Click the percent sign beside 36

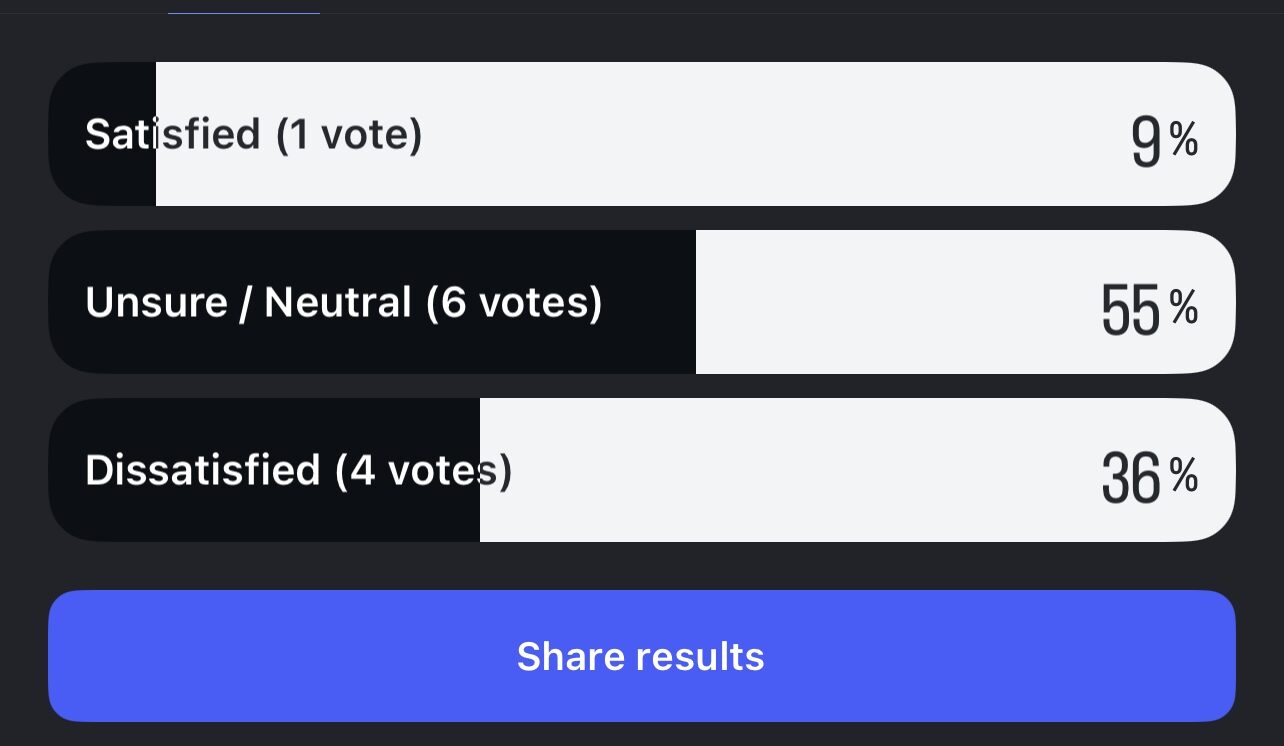pos(1184,476)
